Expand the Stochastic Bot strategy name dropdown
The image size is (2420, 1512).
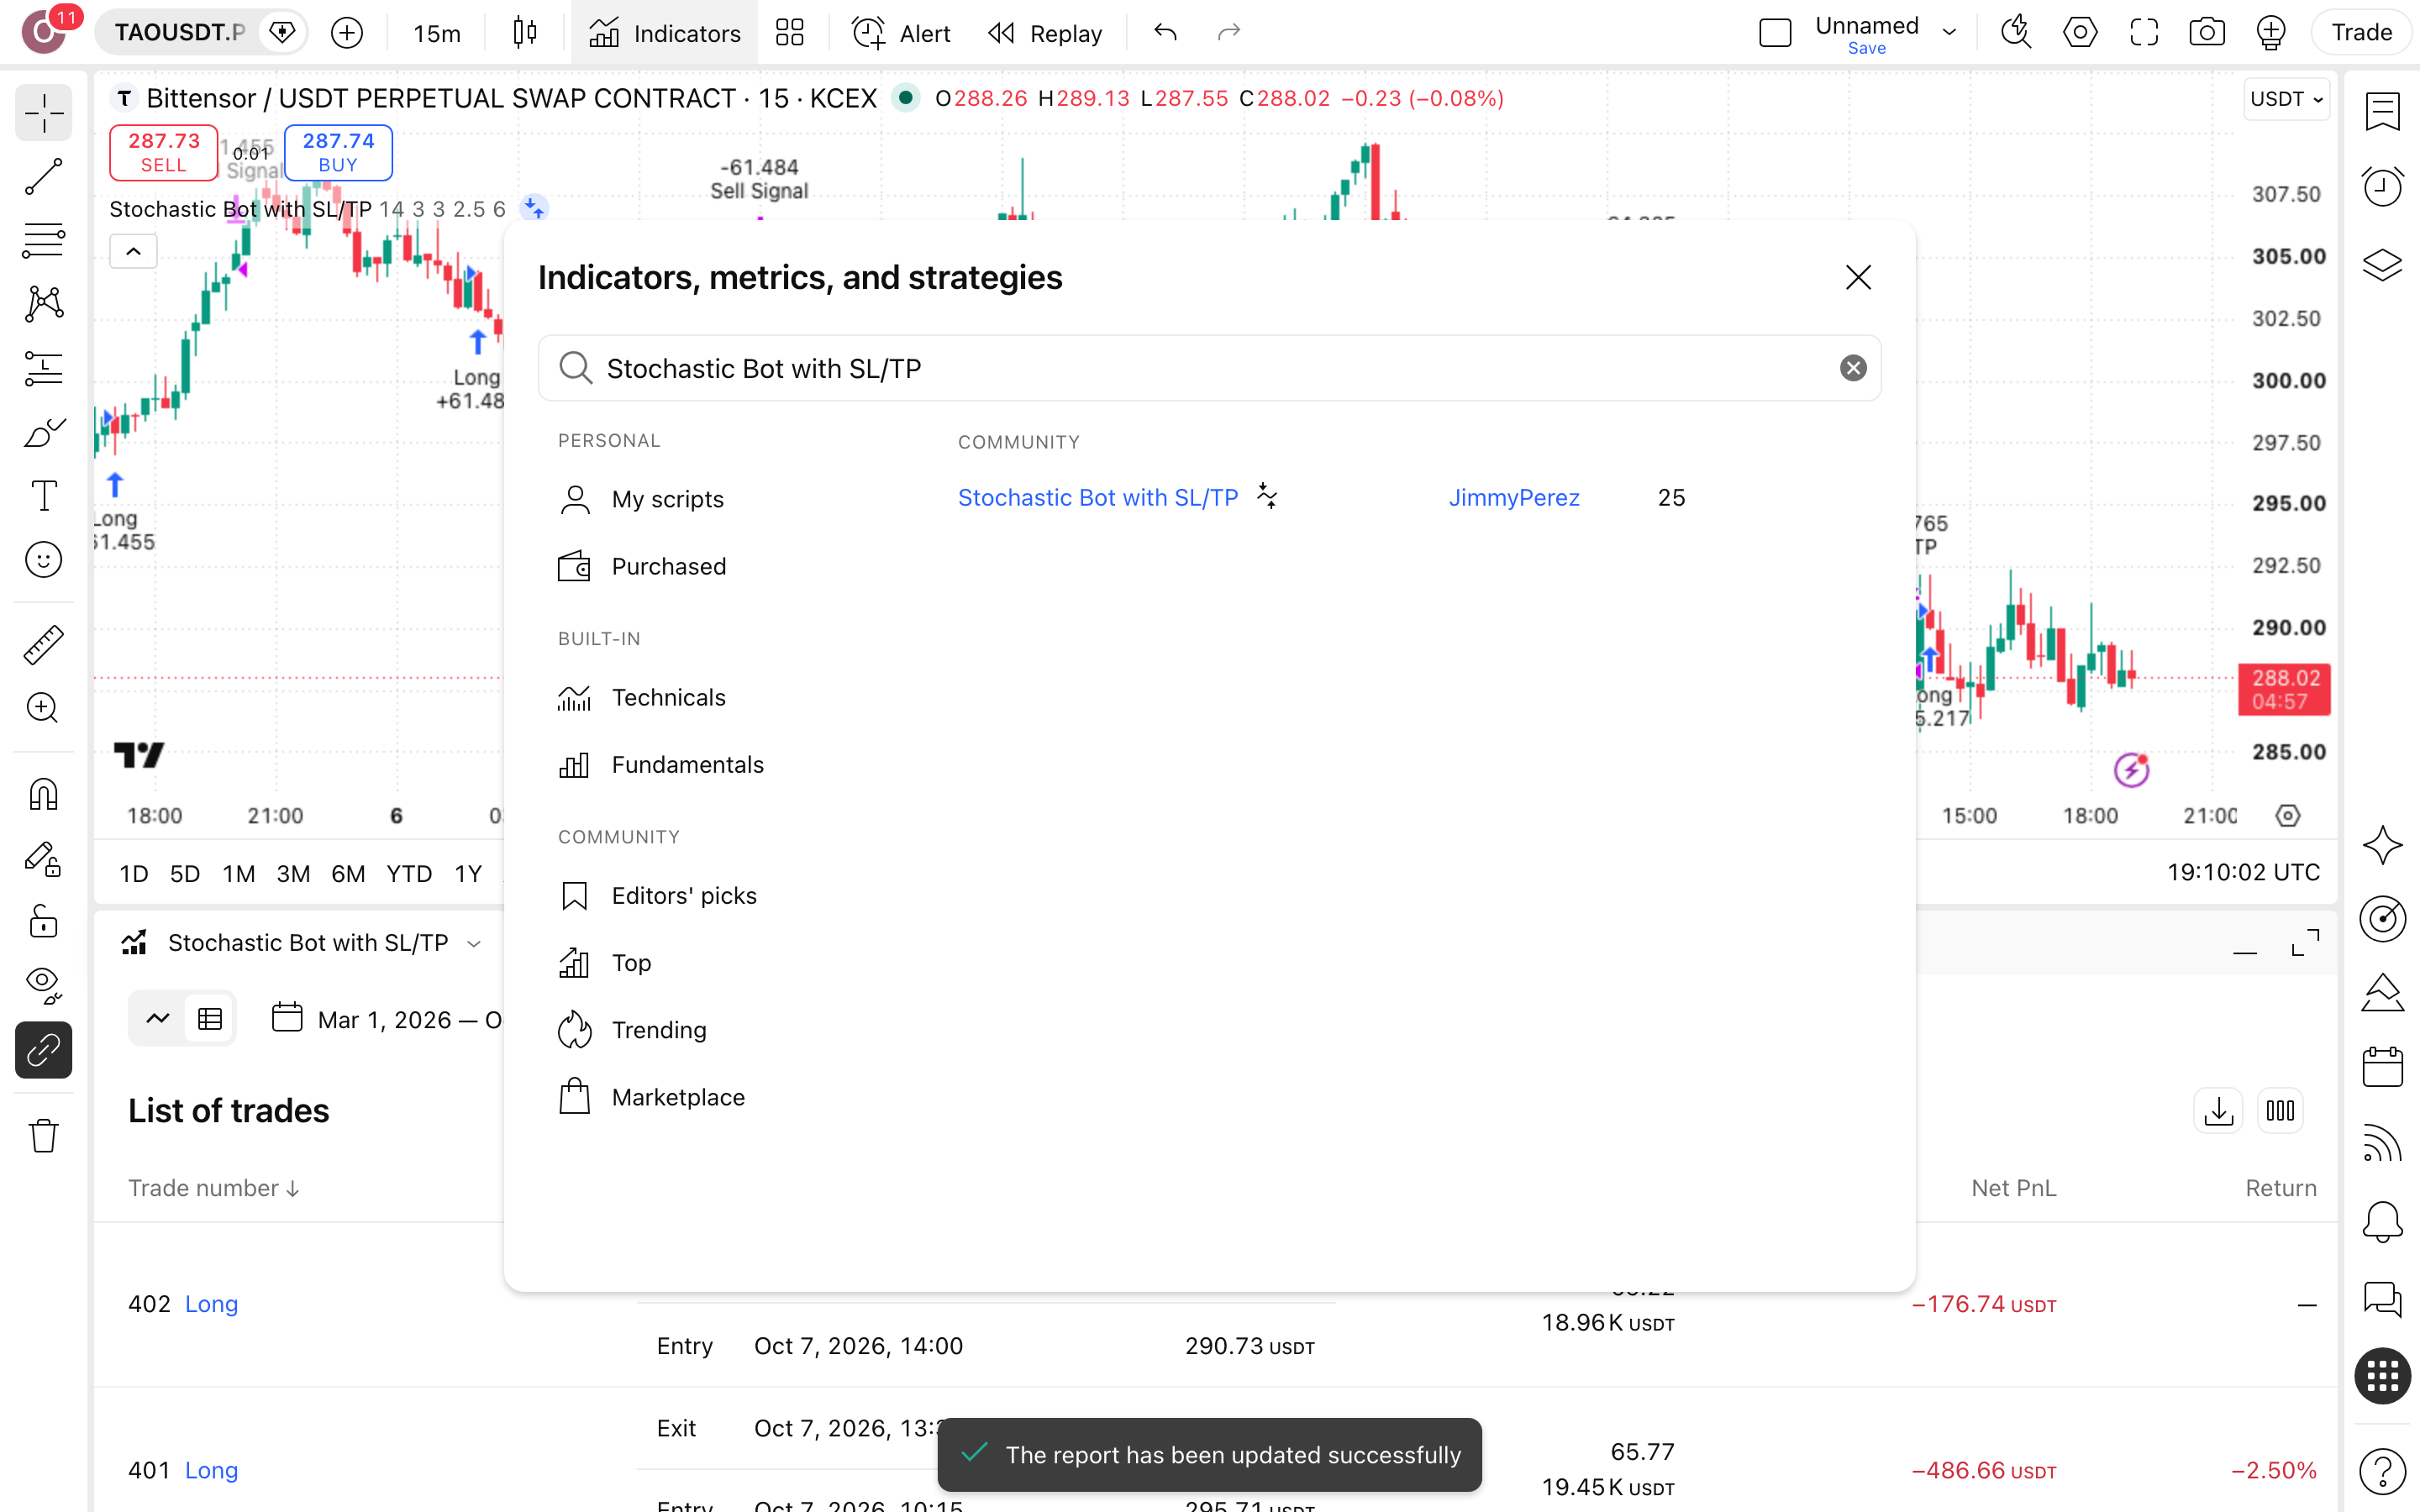coord(474,943)
